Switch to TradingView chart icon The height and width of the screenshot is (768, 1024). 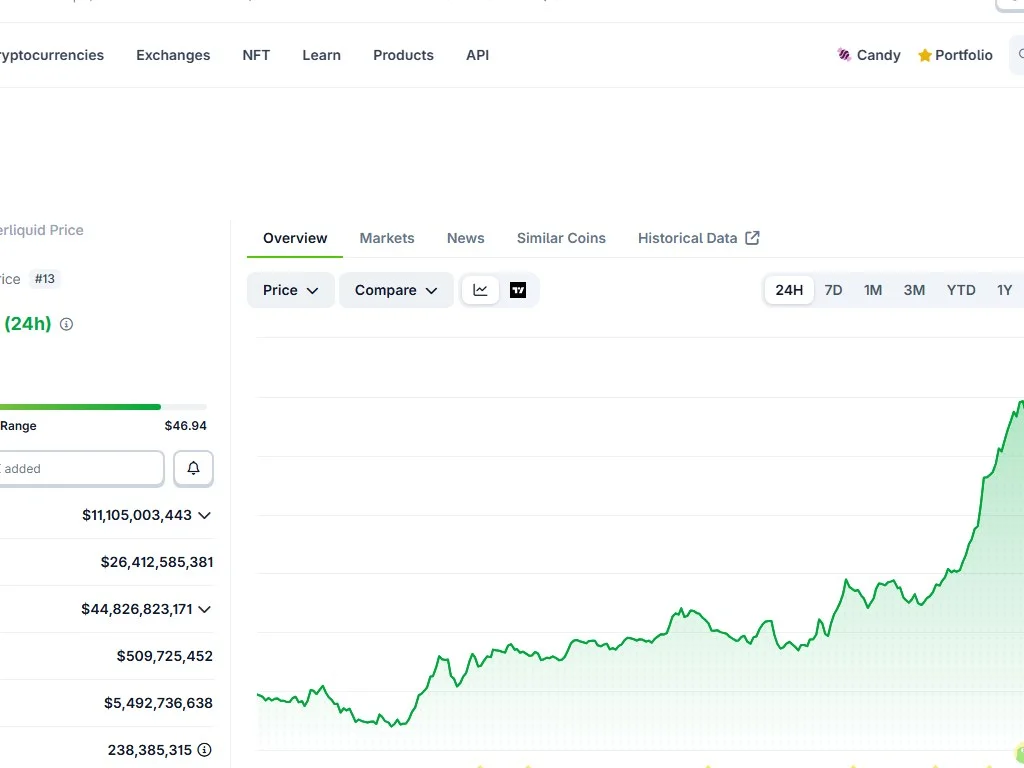click(518, 290)
